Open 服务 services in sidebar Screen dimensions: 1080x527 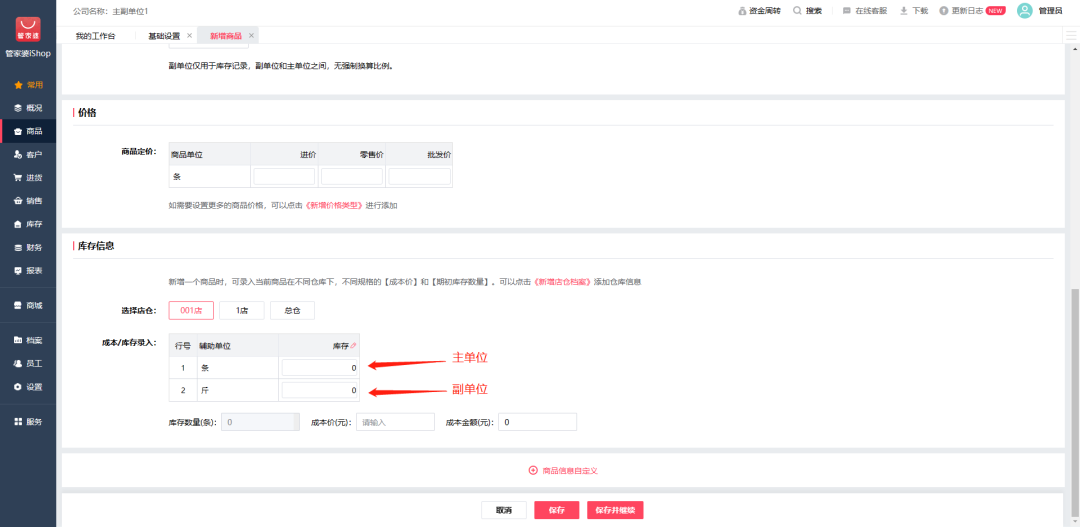pos(28,422)
